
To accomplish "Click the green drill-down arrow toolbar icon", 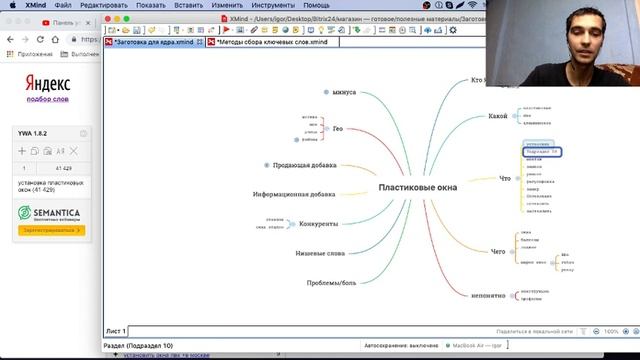I will coord(357,30).
